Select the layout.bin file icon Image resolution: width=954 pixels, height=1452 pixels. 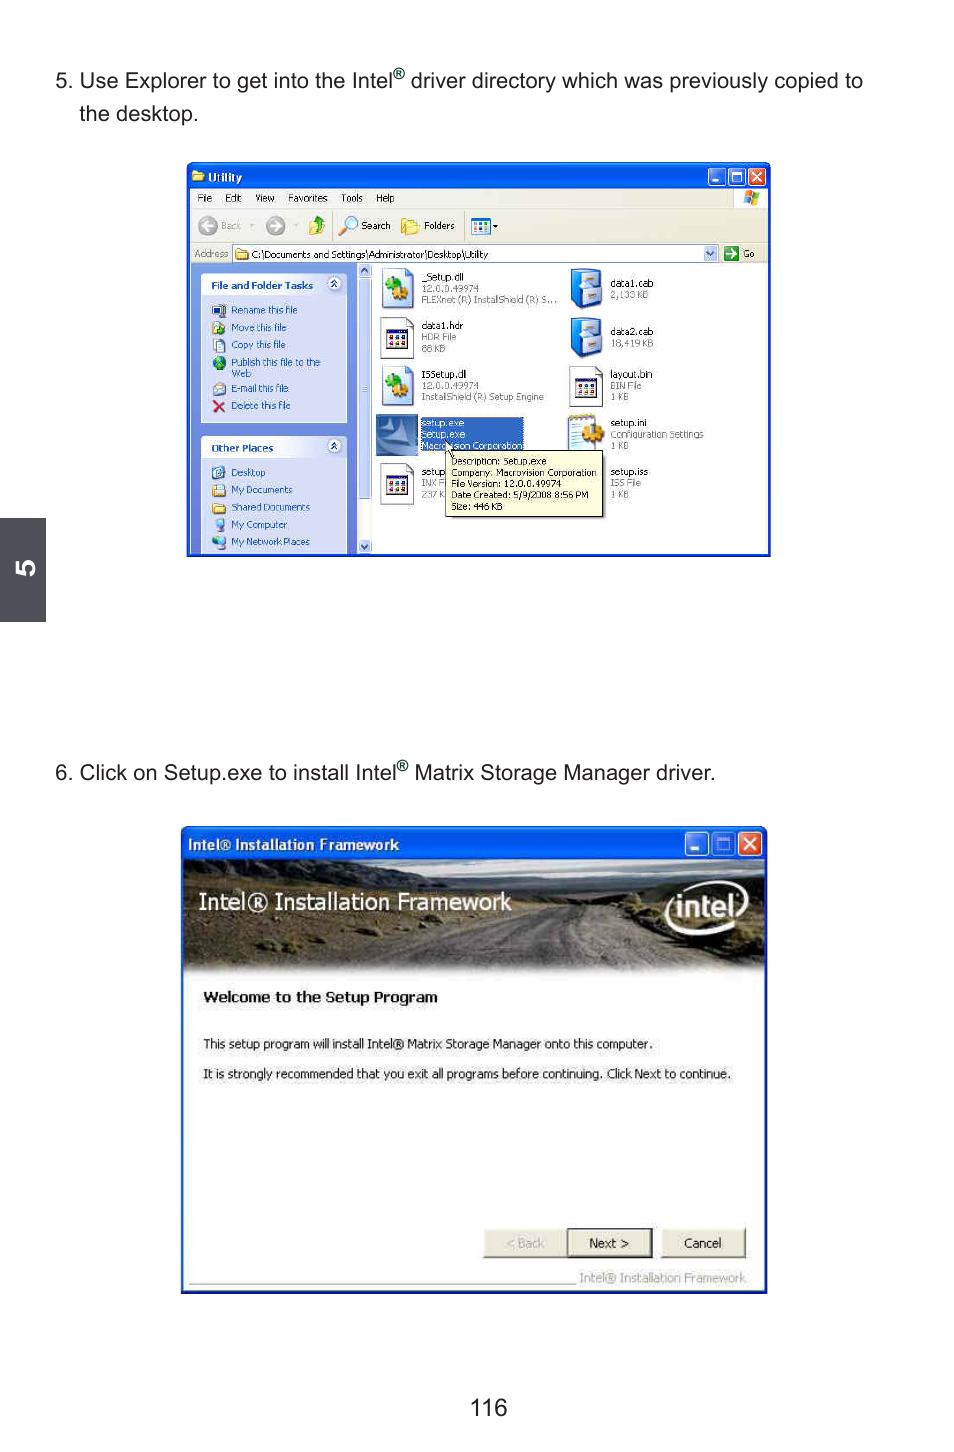[586, 386]
